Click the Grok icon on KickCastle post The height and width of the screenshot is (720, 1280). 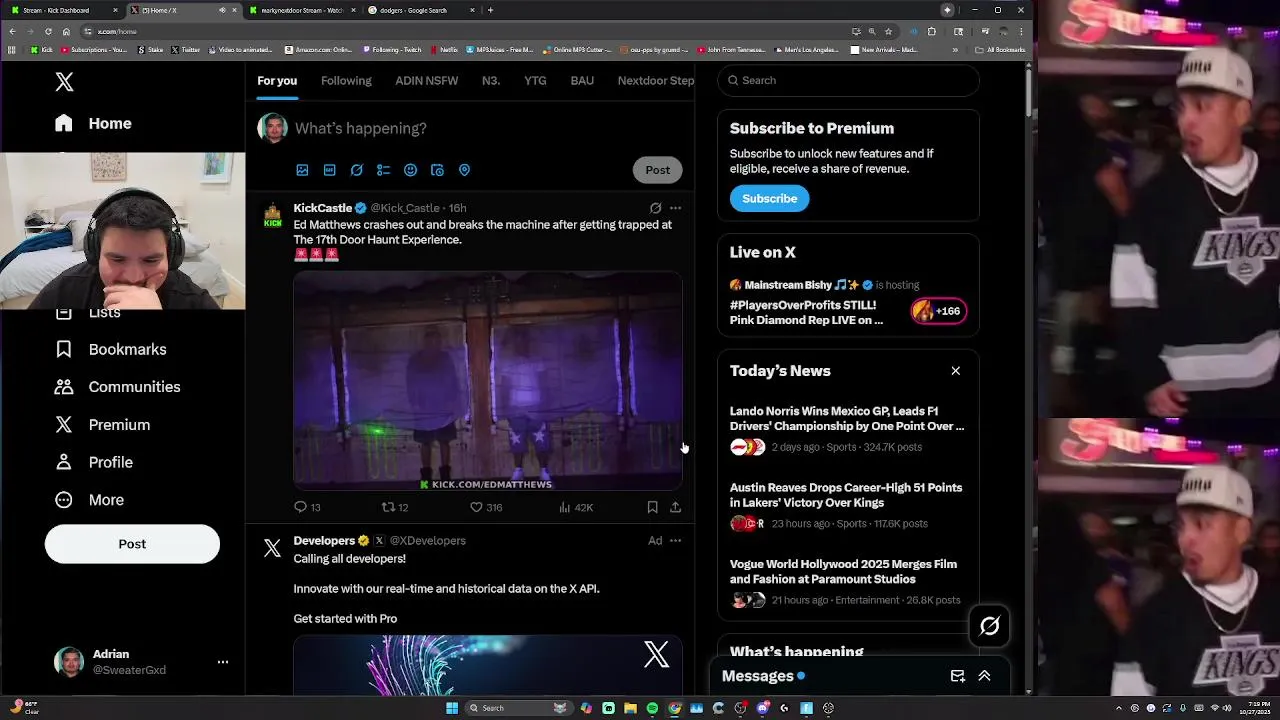pos(655,208)
